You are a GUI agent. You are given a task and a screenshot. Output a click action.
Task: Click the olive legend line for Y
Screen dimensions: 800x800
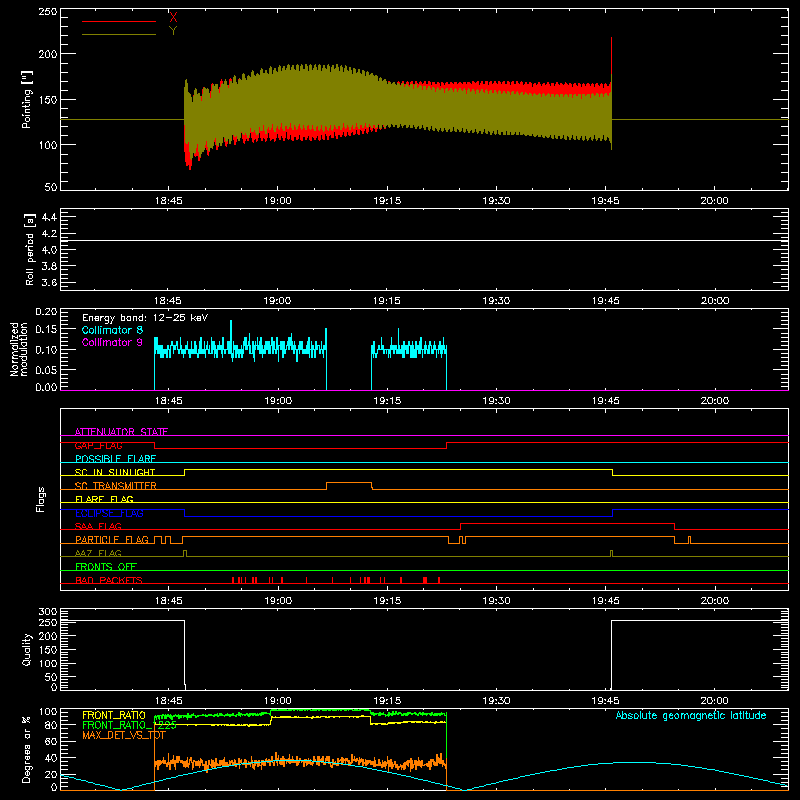(x=119, y=35)
